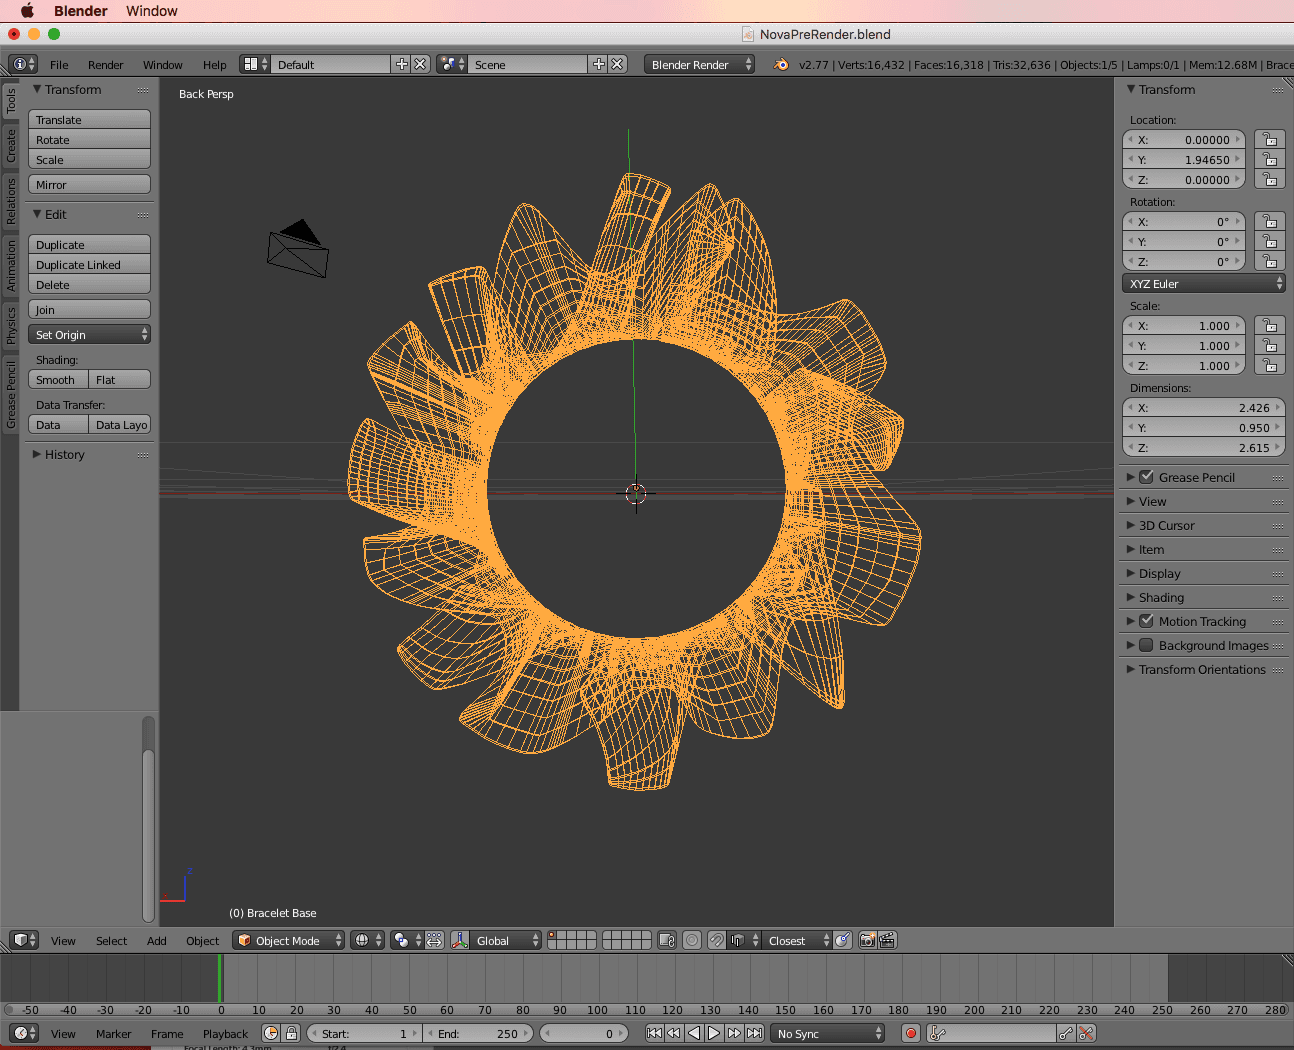
Task: Click the OpenGL render animation clapperboard icon
Action: pos(887,940)
